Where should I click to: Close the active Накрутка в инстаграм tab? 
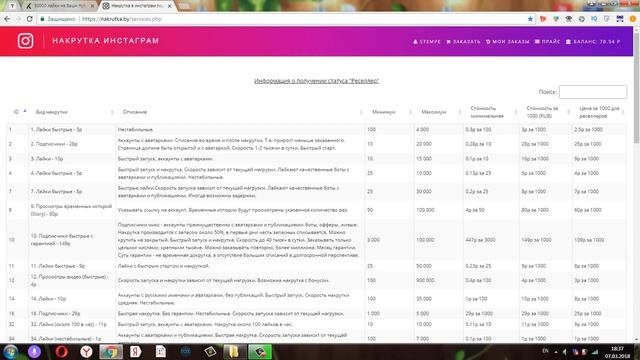pyautogui.click(x=170, y=6)
